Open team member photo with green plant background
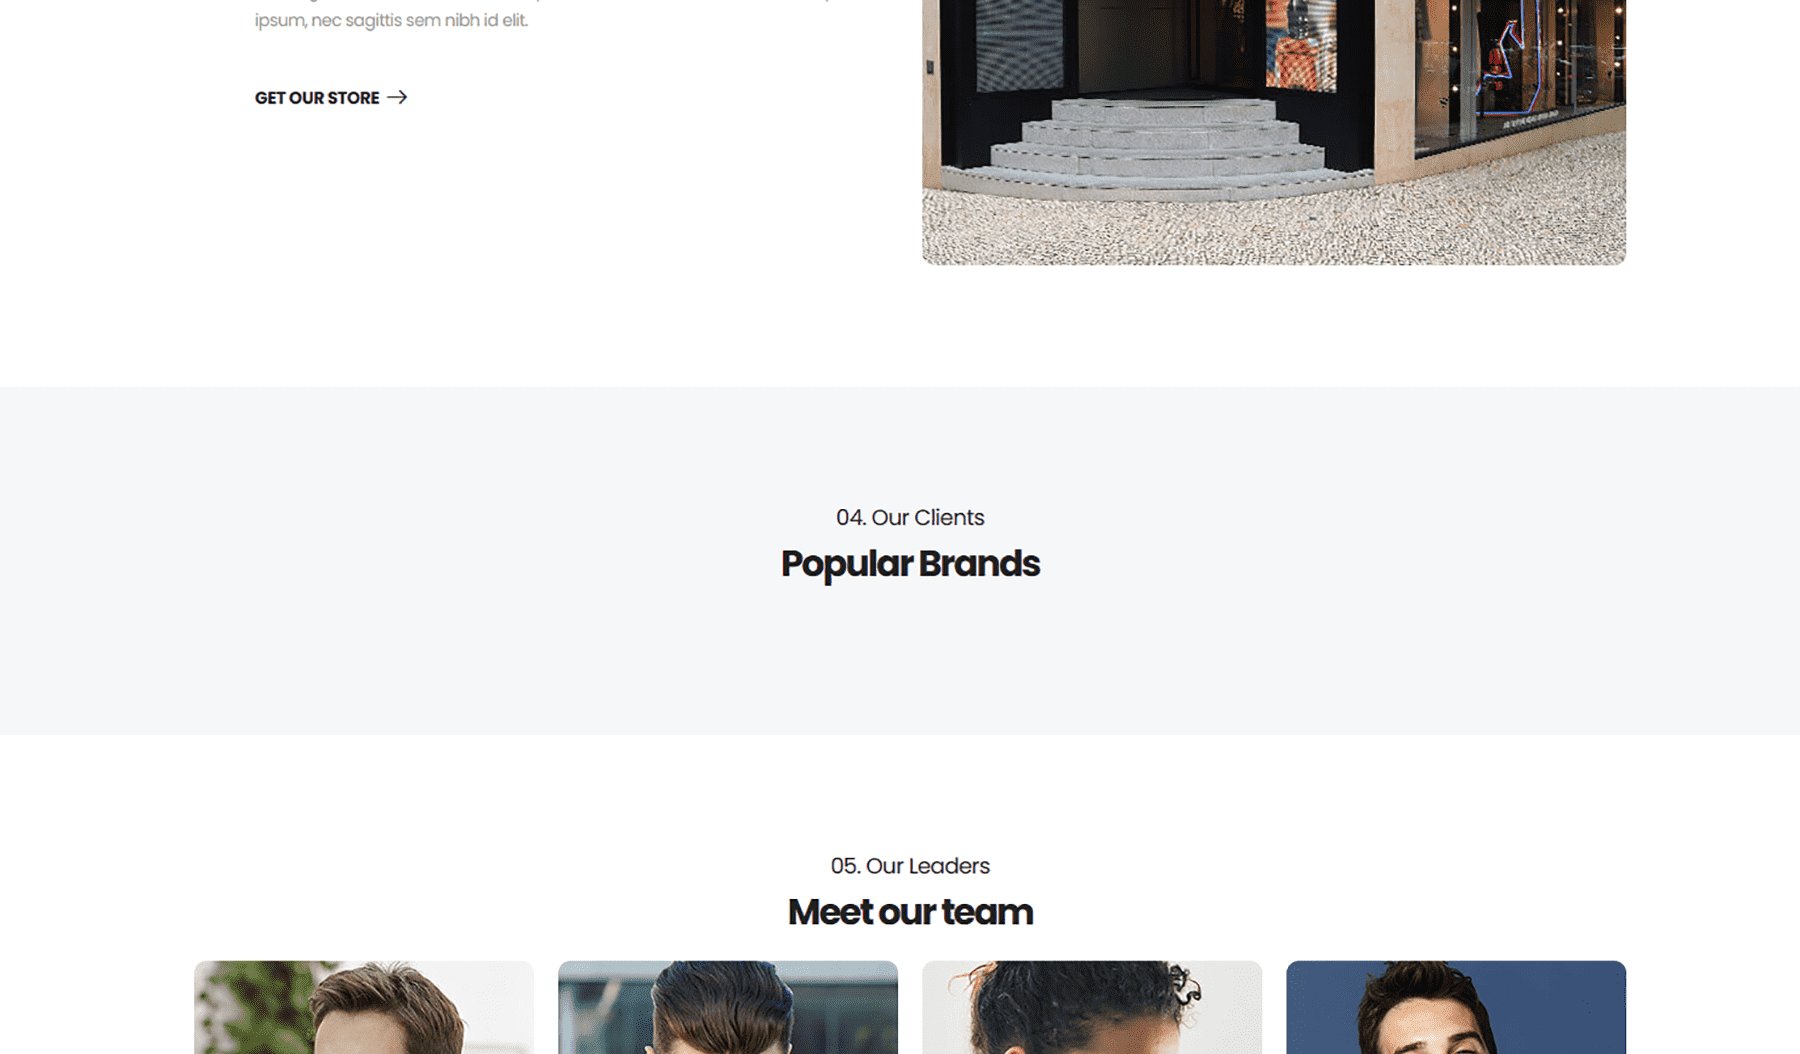This screenshot has width=1800, height=1054. point(364,1007)
